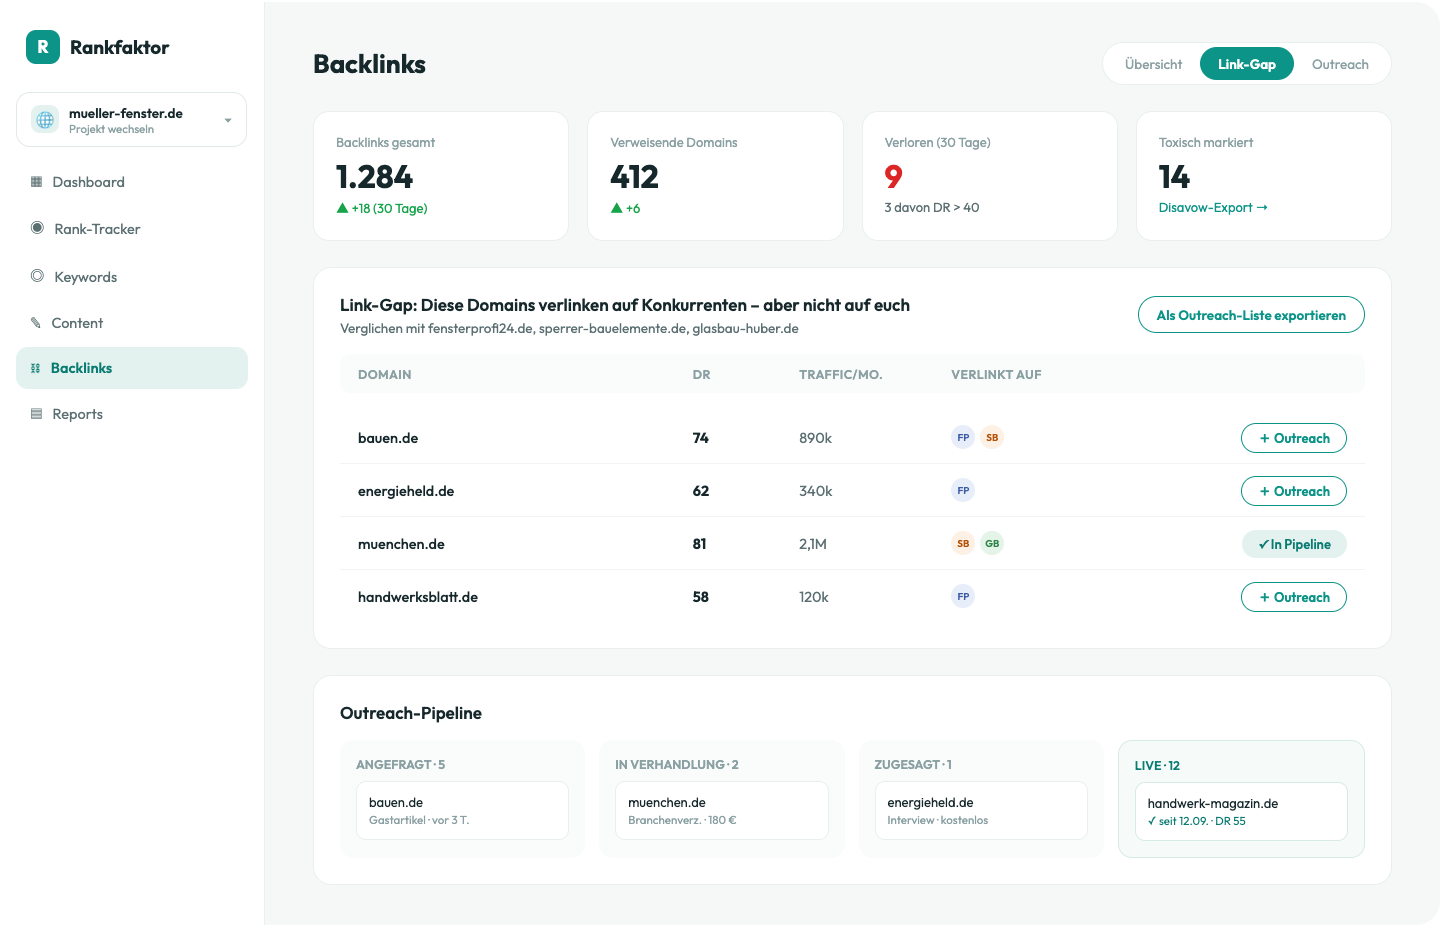This screenshot has width=1440, height=925.
Task: Click the Verloren count 9
Action: point(894,177)
